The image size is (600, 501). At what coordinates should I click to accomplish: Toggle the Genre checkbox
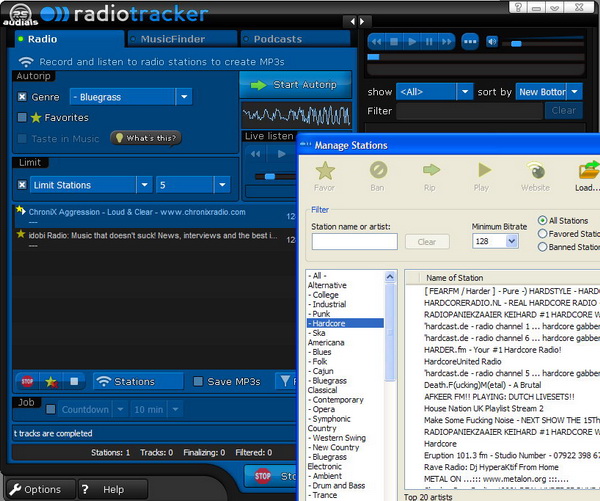click(22, 96)
